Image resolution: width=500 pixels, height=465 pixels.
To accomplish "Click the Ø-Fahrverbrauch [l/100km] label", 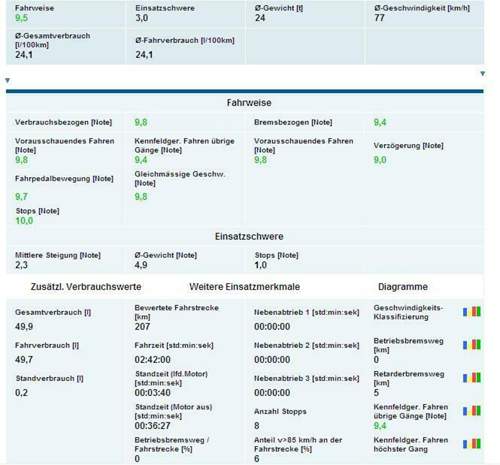I will pyautogui.click(x=185, y=40).
